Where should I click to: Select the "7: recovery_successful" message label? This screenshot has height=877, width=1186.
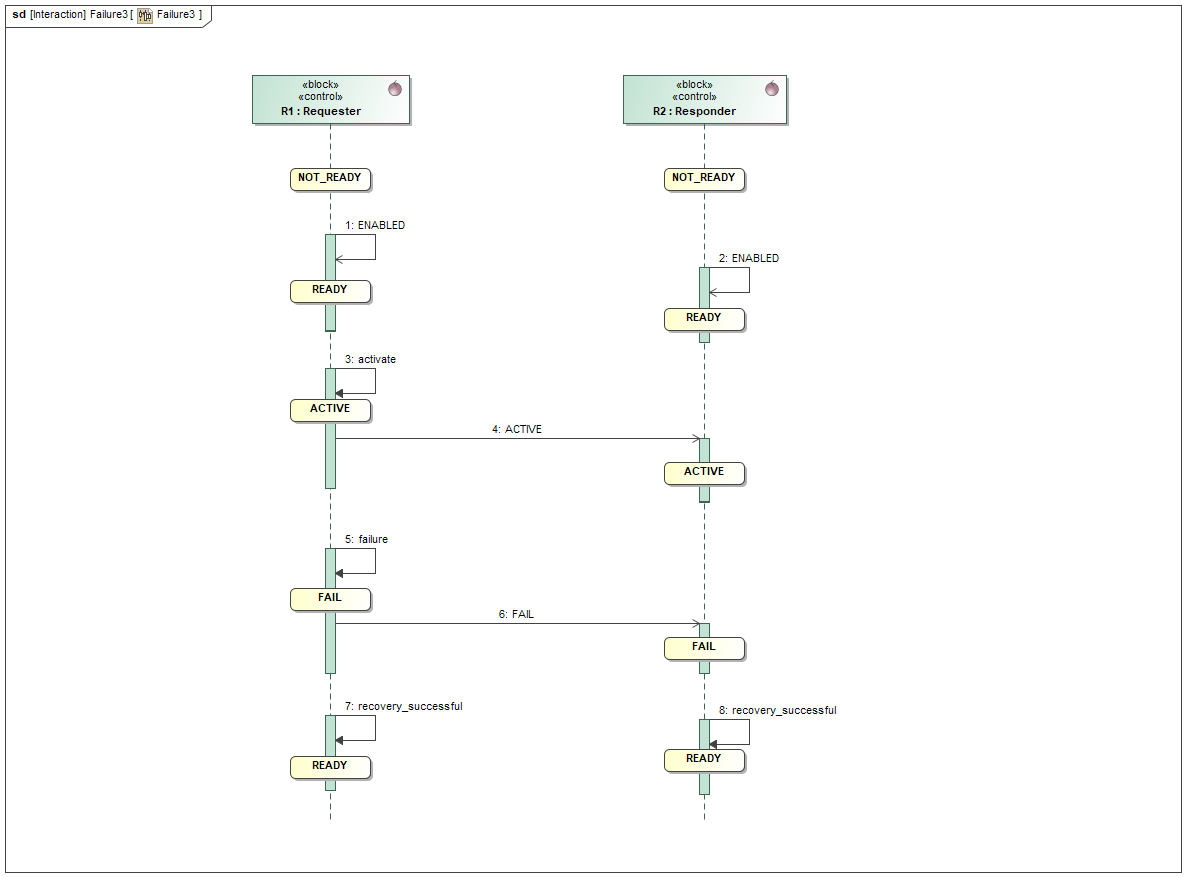pyautogui.click(x=404, y=706)
